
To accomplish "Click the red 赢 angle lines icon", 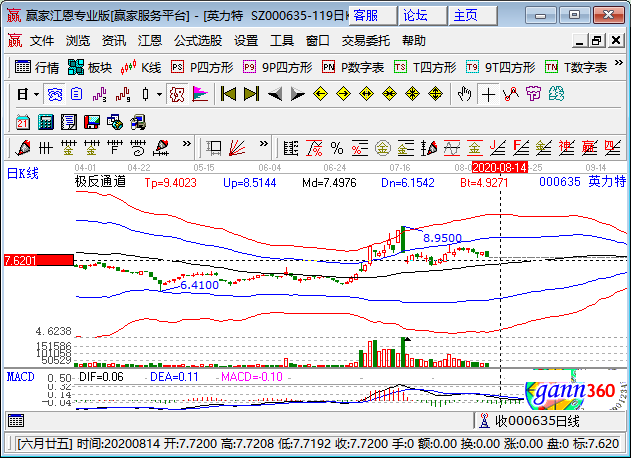I will tap(590, 149).
